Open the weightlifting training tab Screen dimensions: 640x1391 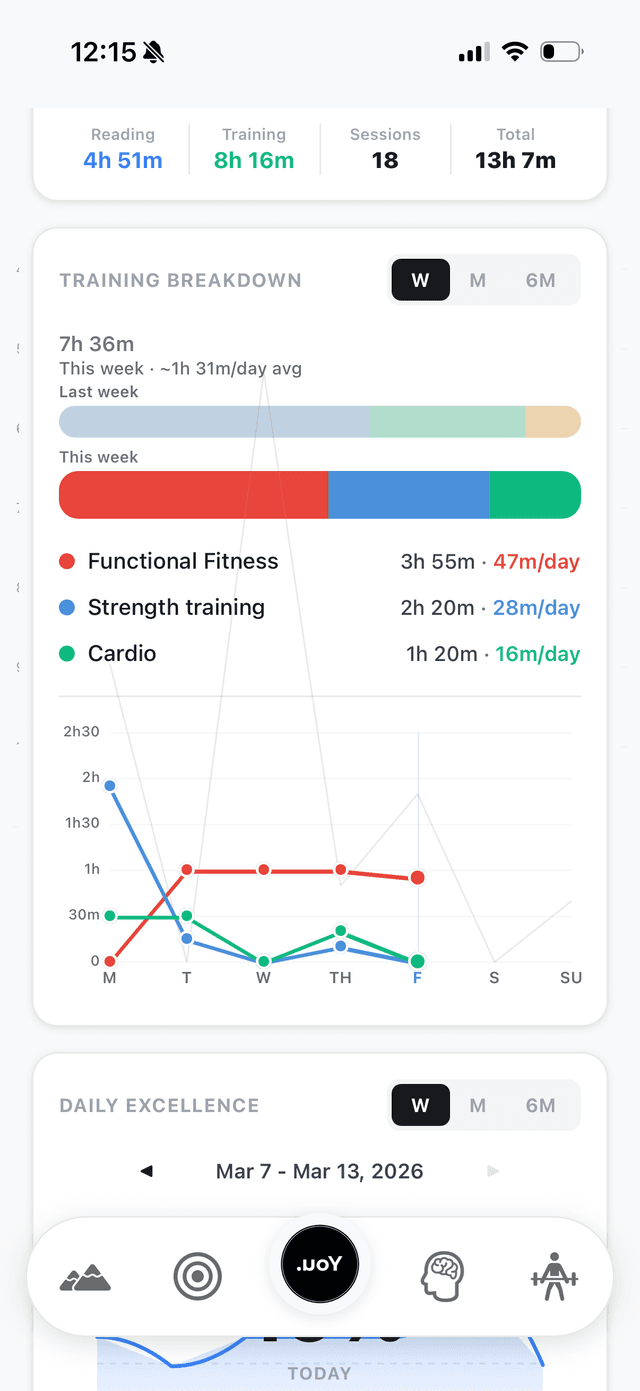tap(557, 1276)
